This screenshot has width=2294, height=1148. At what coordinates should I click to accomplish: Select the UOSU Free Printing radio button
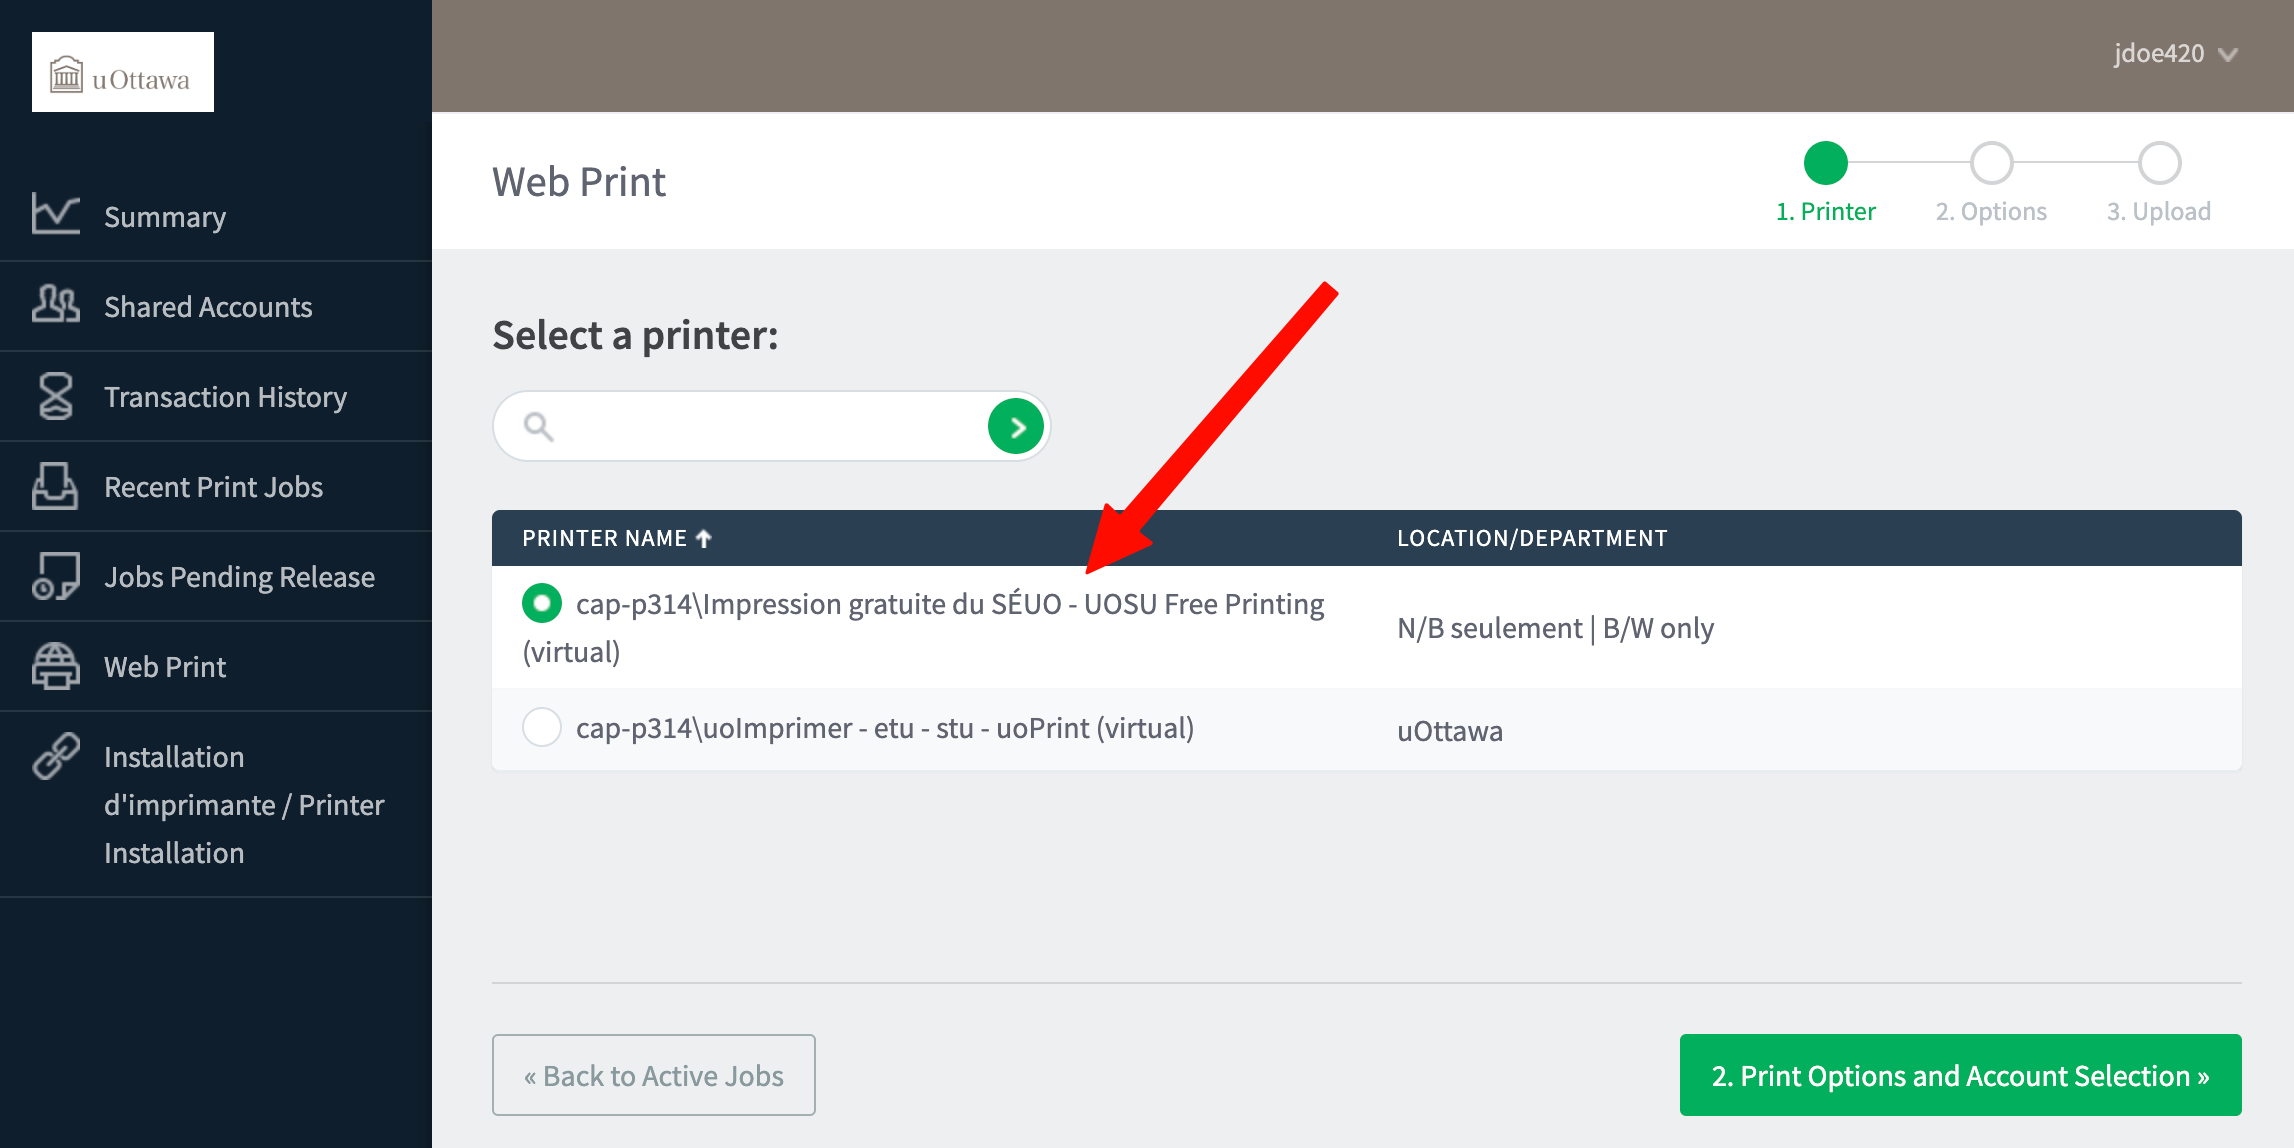[542, 603]
